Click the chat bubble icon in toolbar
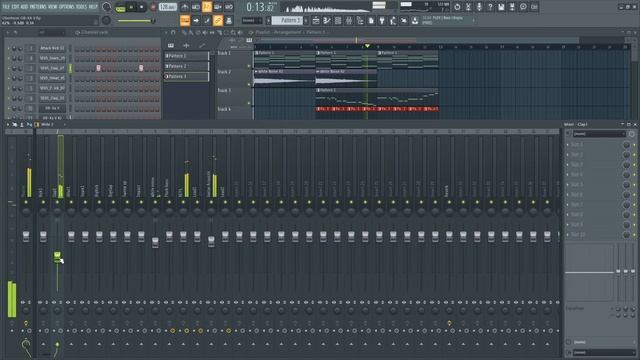The width and height of the screenshot is (640, 360). click(x=523, y=7)
